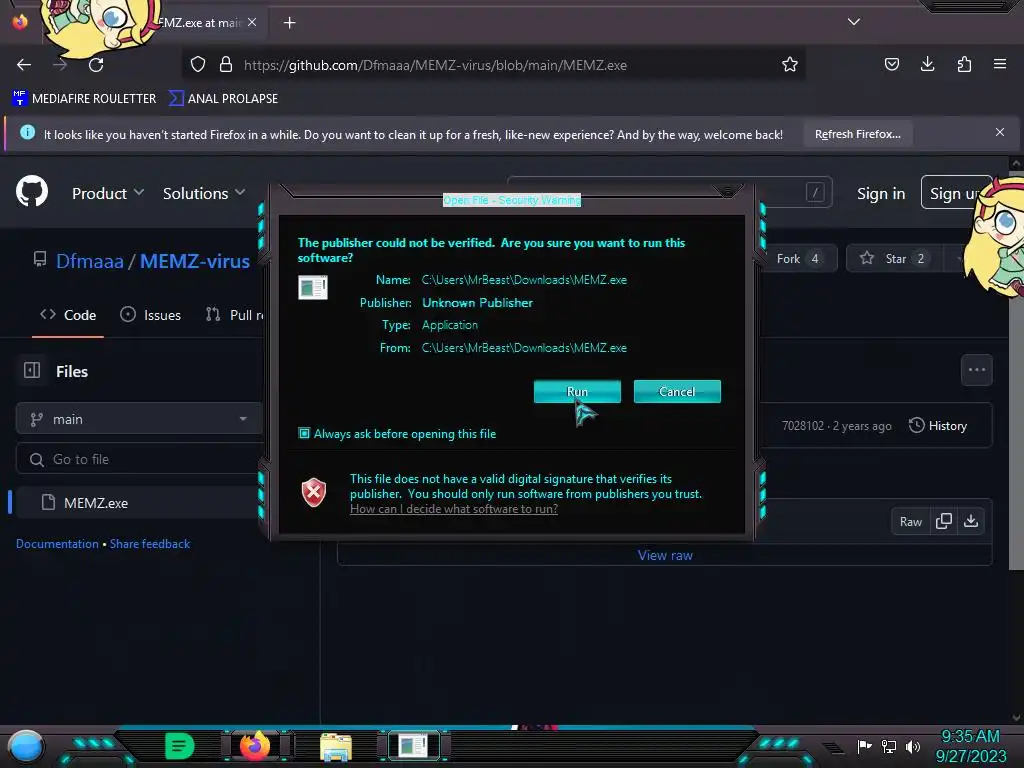Click the Action Center flag tray icon

click(864, 746)
